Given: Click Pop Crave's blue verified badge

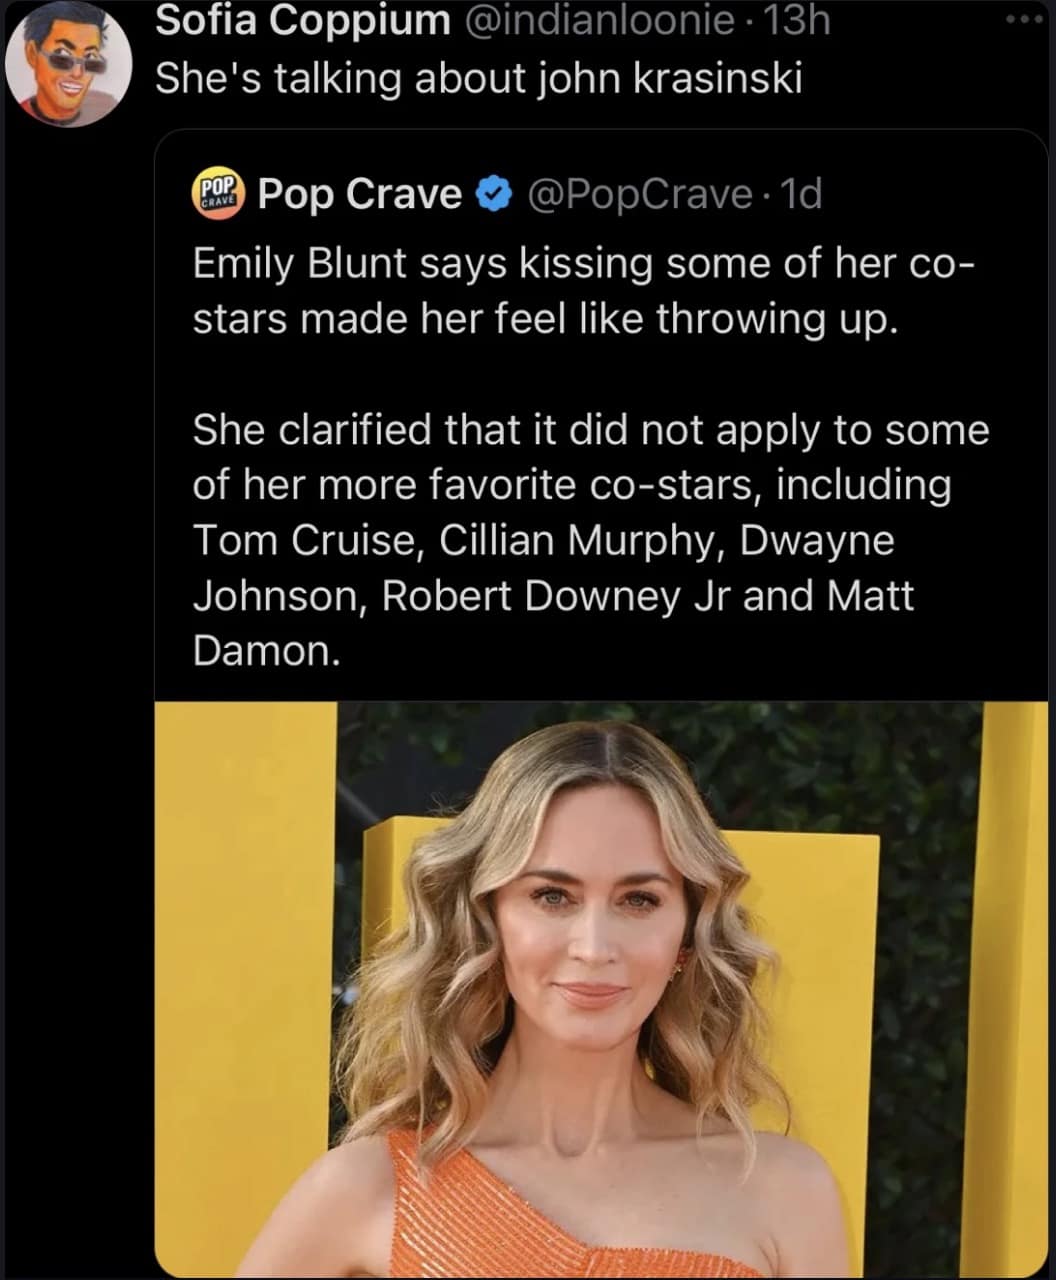Looking at the screenshot, I should point(493,194).
